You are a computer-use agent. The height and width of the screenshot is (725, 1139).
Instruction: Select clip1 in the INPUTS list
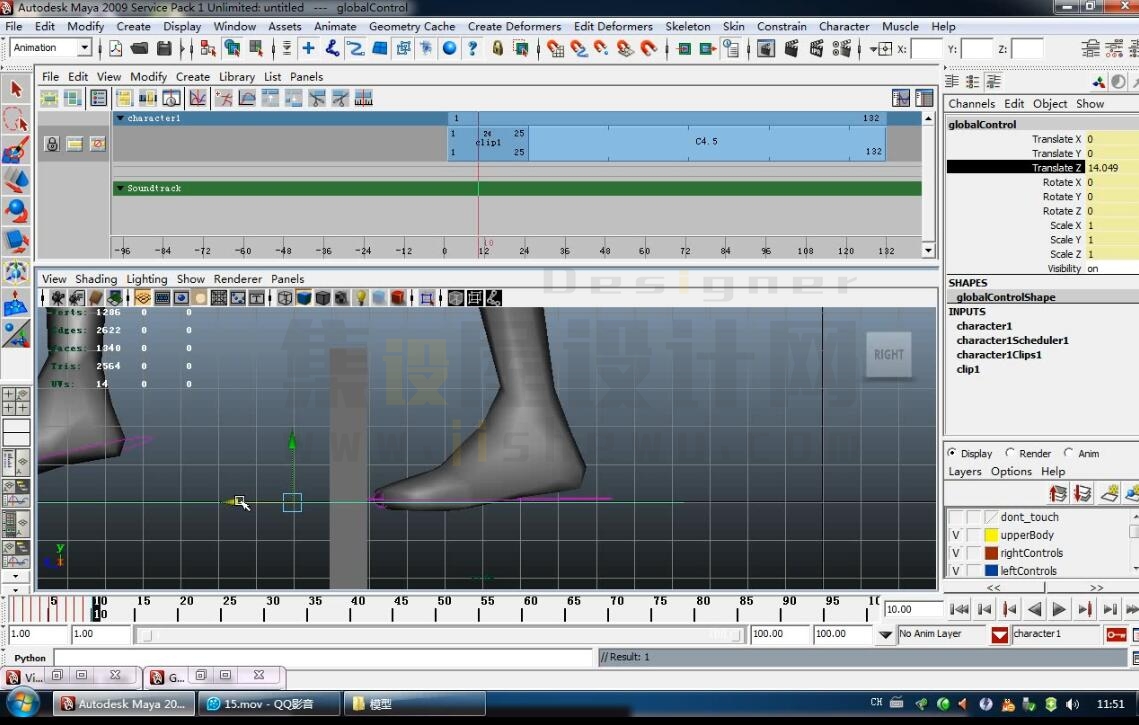click(x=968, y=369)
